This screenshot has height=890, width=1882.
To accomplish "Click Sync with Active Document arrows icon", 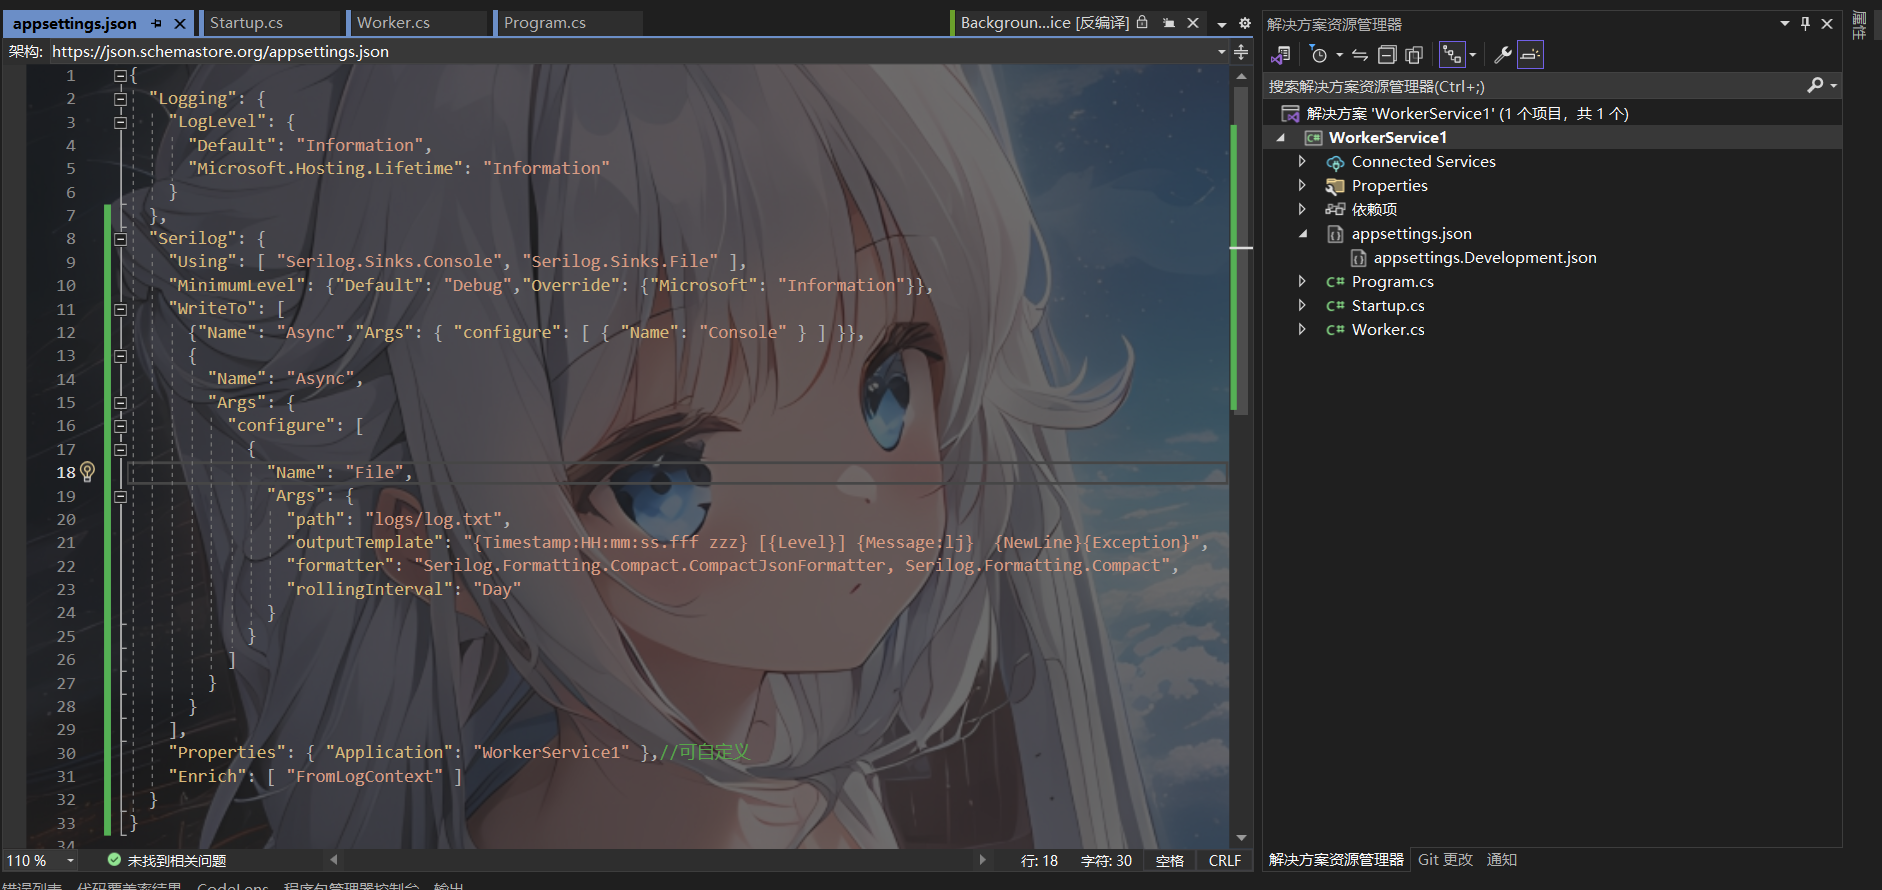I will (x=1360, y=55).
